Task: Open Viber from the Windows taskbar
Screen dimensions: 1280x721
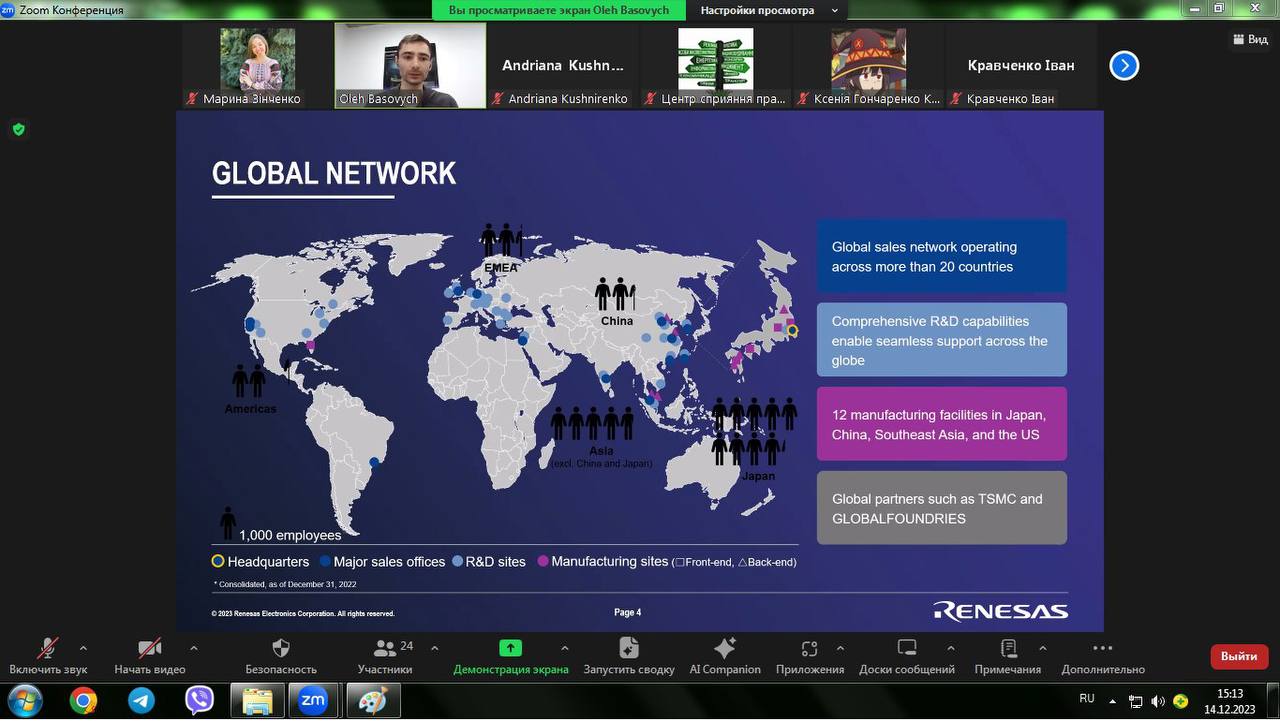Action: pos(199,700)
